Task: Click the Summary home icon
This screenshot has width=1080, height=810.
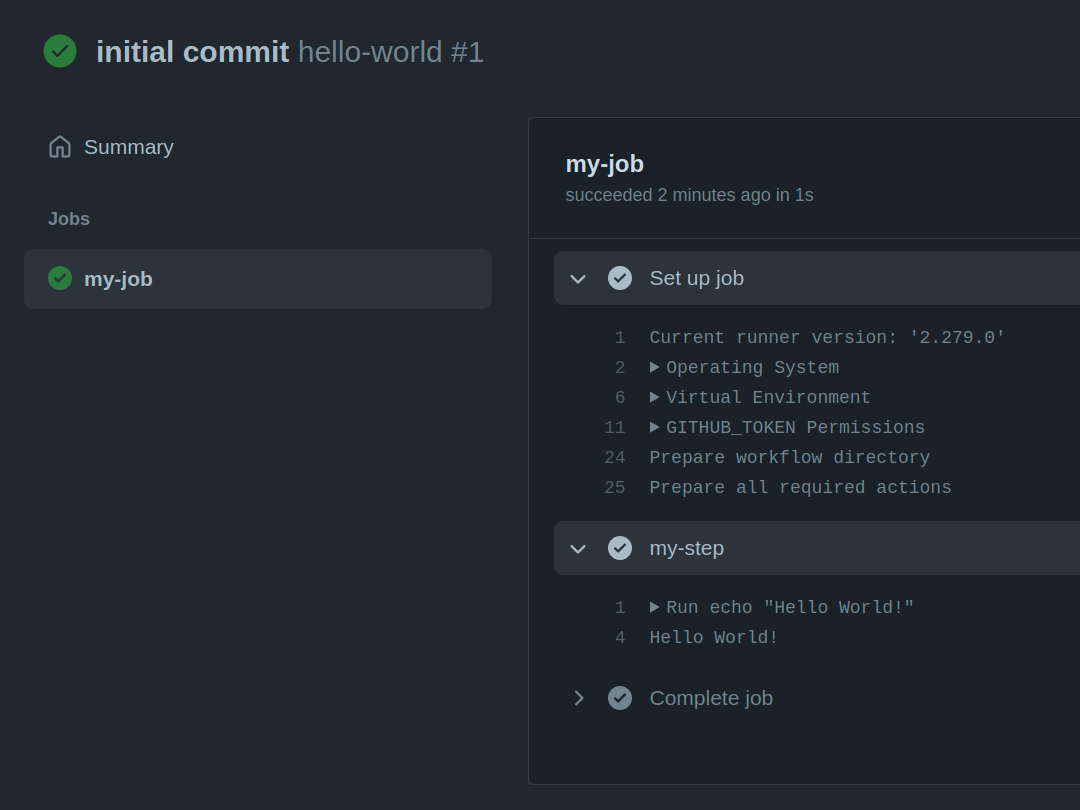Action: [60, 147]
